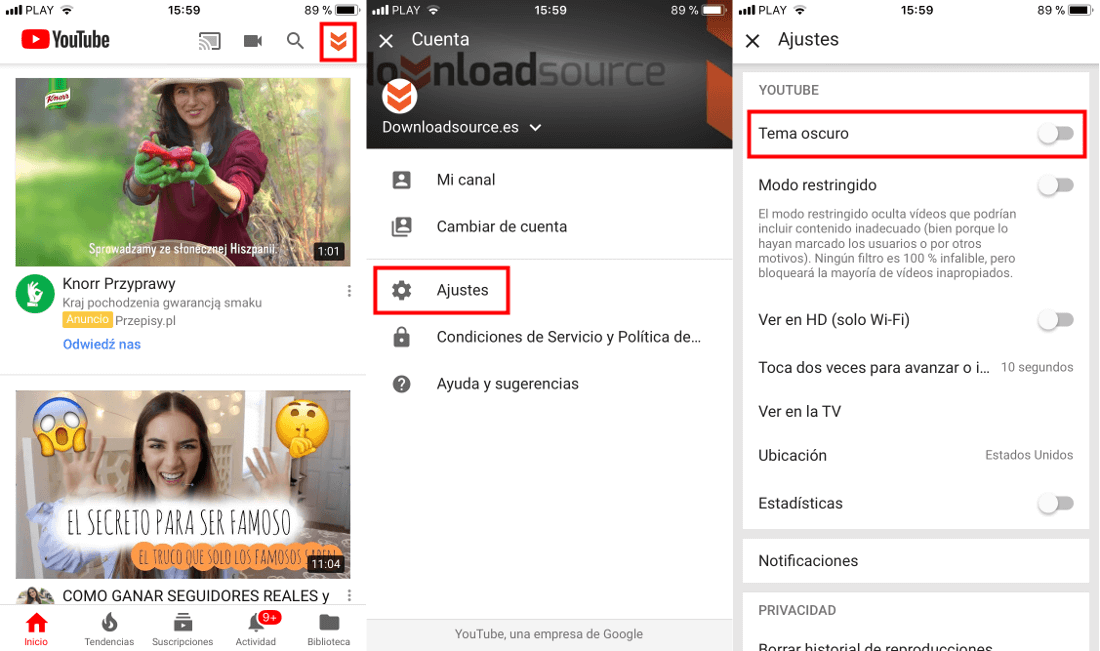1100x651 pixels.
Task: Switch to the Suscripciones tab
Action: coord(182,629)
